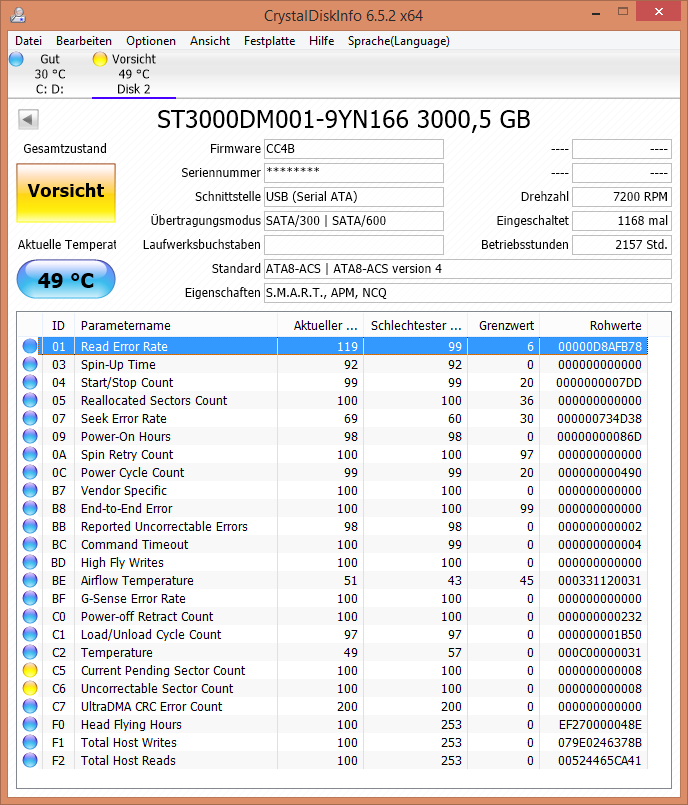Open the Ansicht menu
Image resolution: width=688 pixels, height=805 pixels.
click(x=210, y=41)
